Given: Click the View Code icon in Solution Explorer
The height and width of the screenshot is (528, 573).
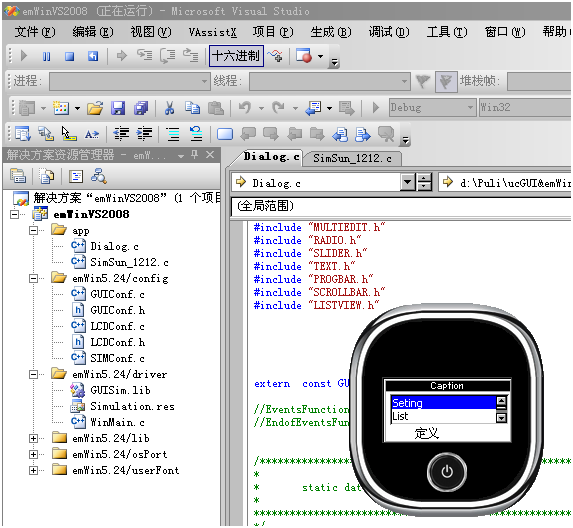Looking at the screenshot, I should point(76,176).
